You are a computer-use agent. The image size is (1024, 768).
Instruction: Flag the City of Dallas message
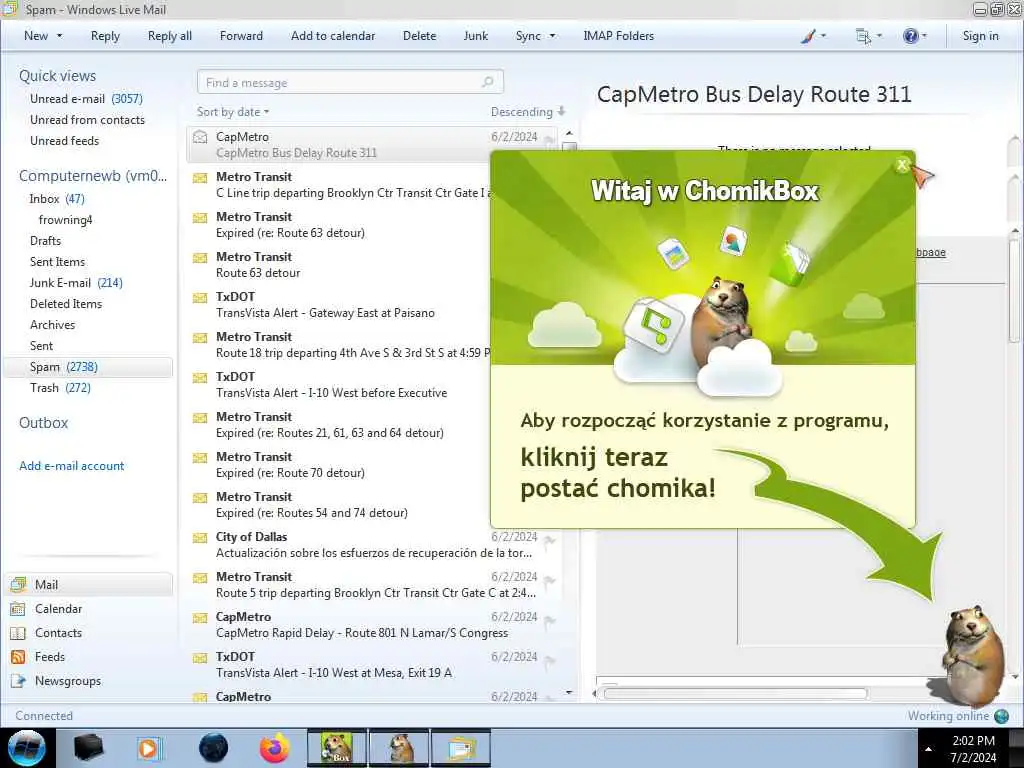coord(550,540)
